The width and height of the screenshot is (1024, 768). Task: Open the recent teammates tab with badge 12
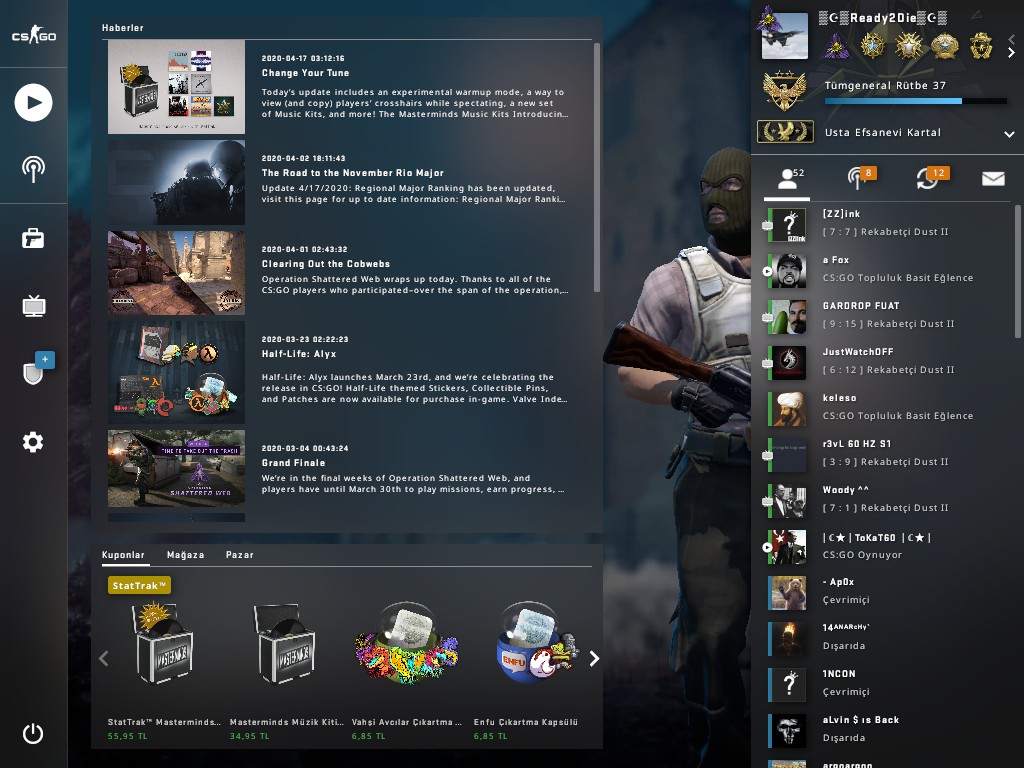coord(932,178)
